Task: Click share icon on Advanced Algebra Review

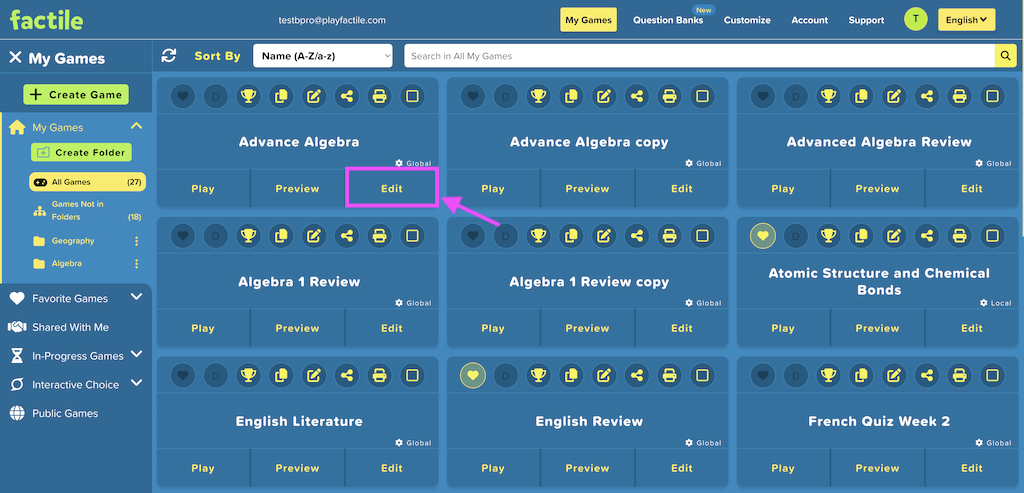Action: pyautogui.click(x=927, y=96)
